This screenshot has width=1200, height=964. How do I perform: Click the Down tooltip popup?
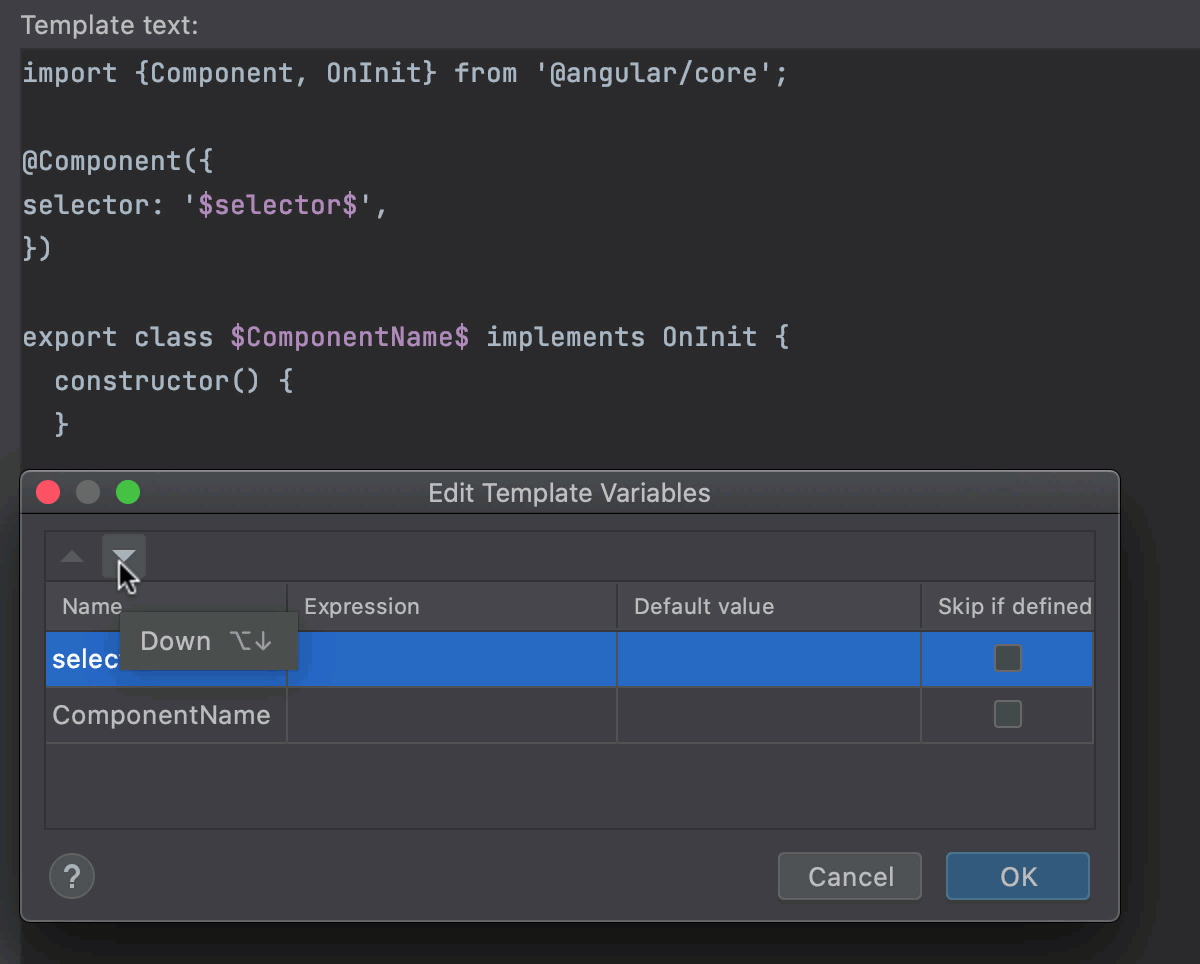[x=208, y=640]
